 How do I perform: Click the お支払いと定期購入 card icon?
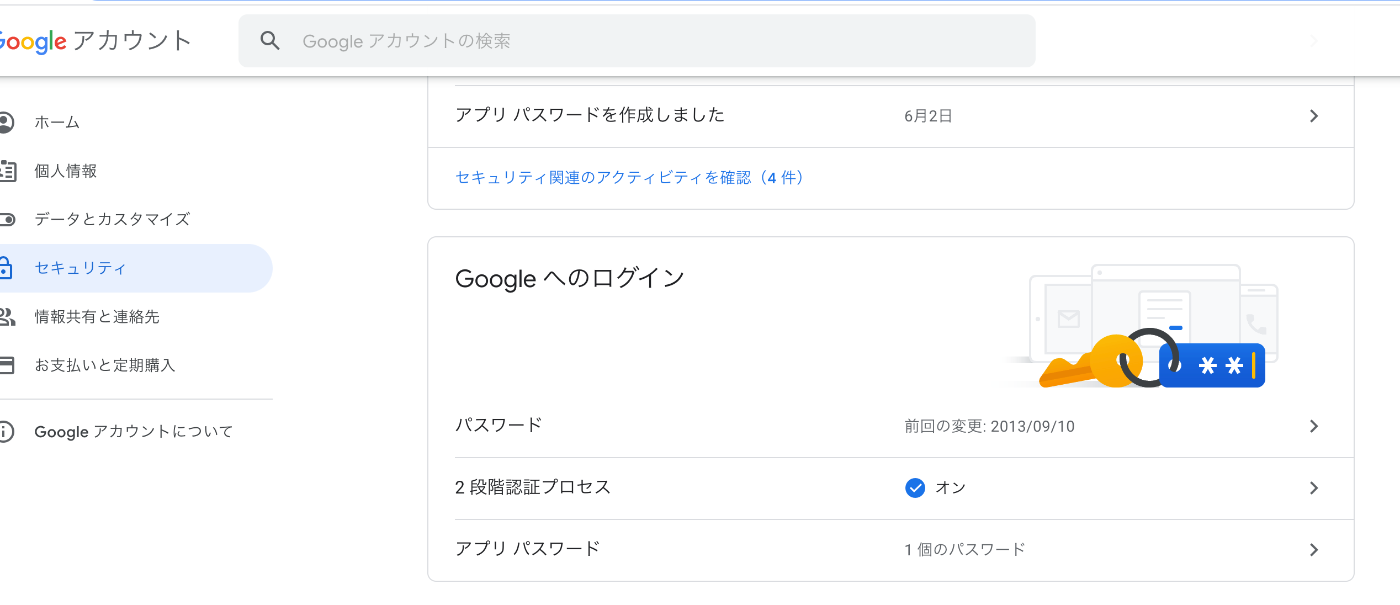[x=6, y=365]
